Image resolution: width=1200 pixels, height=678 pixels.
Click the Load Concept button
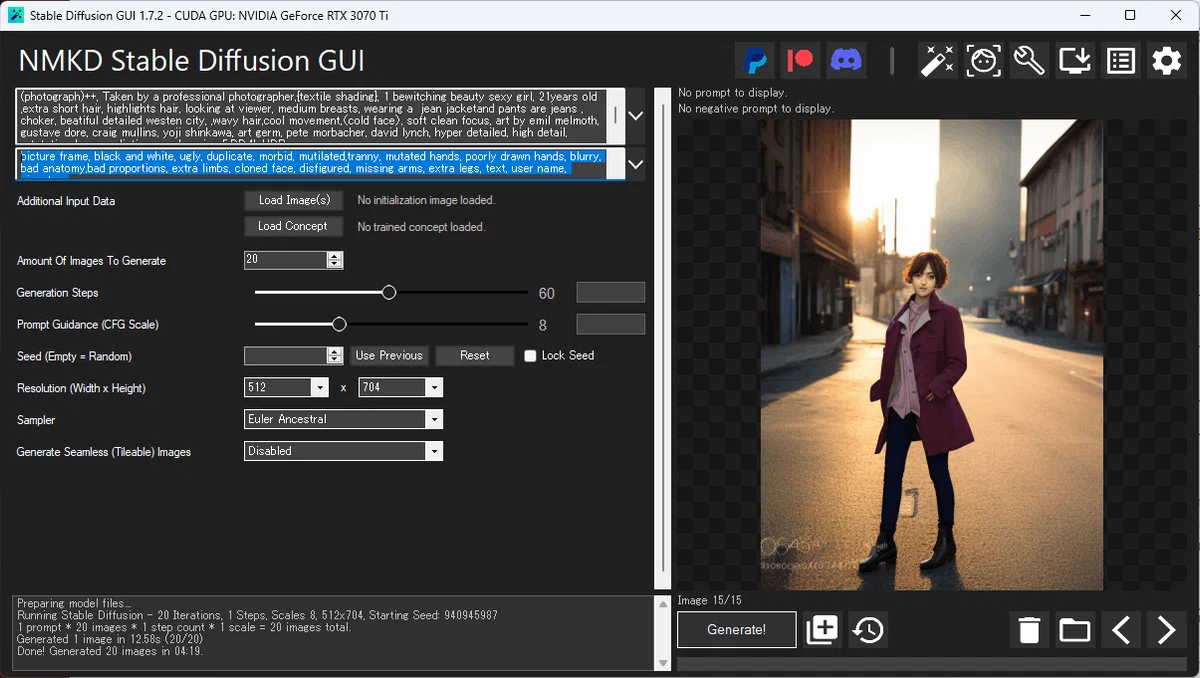(294, 226)
